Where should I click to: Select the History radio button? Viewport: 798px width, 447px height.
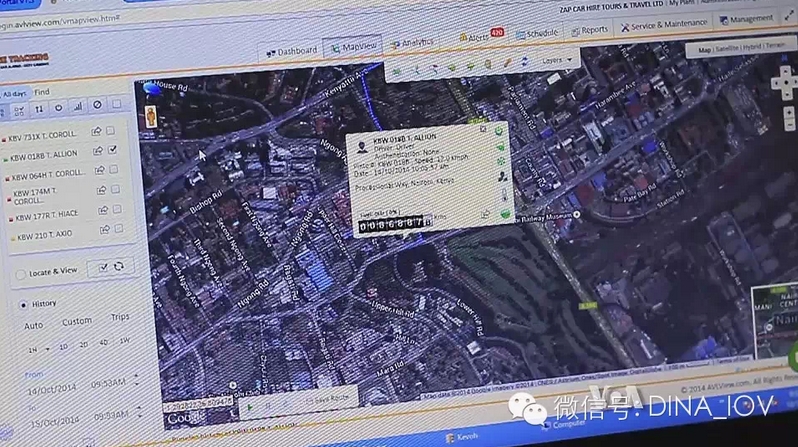click(23, 304)
